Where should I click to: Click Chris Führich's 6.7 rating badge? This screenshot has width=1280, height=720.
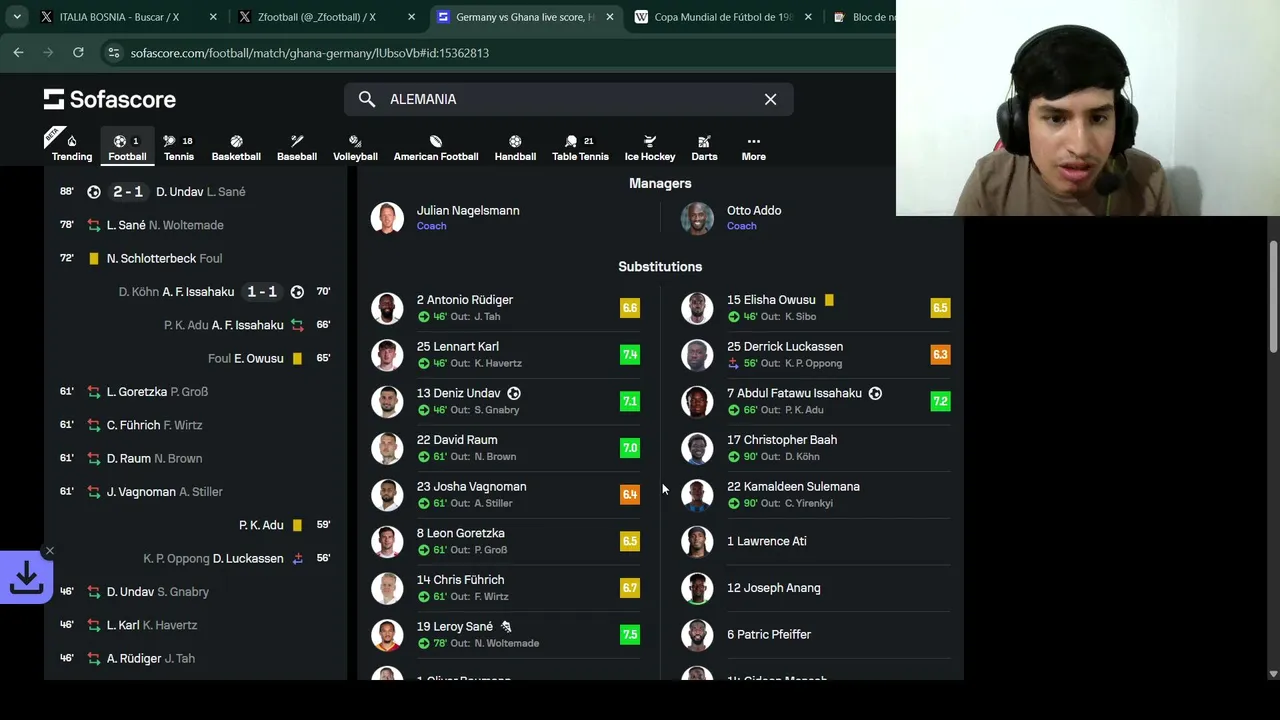(629, 588)
